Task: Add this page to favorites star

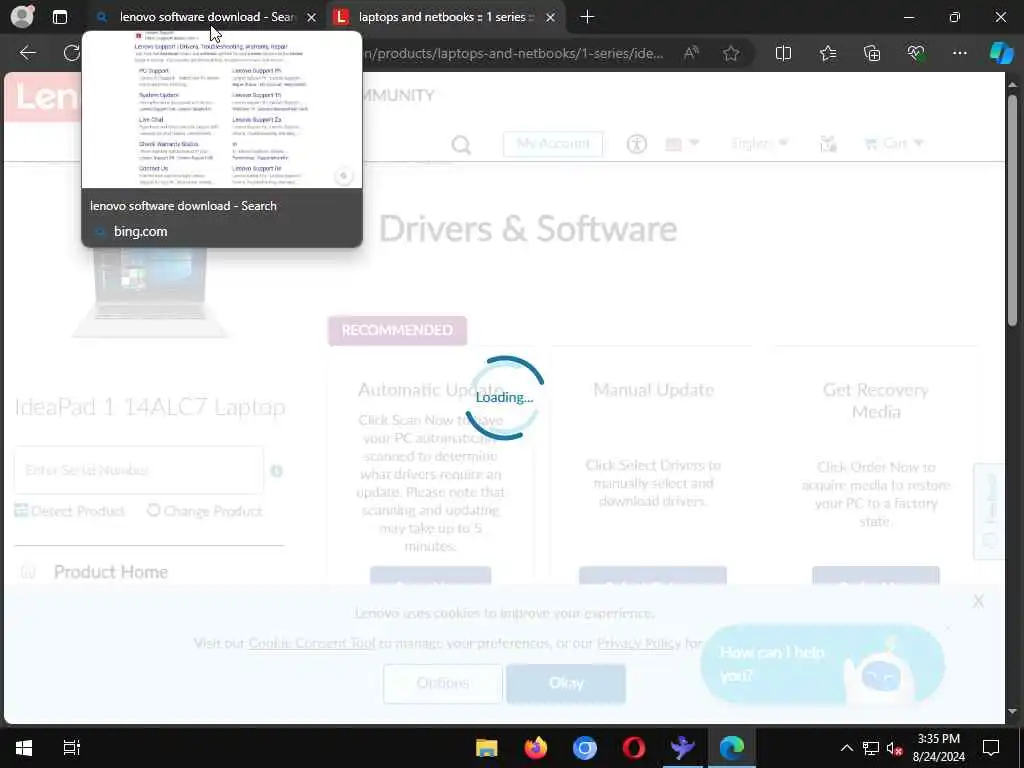Action: point(731,53)
